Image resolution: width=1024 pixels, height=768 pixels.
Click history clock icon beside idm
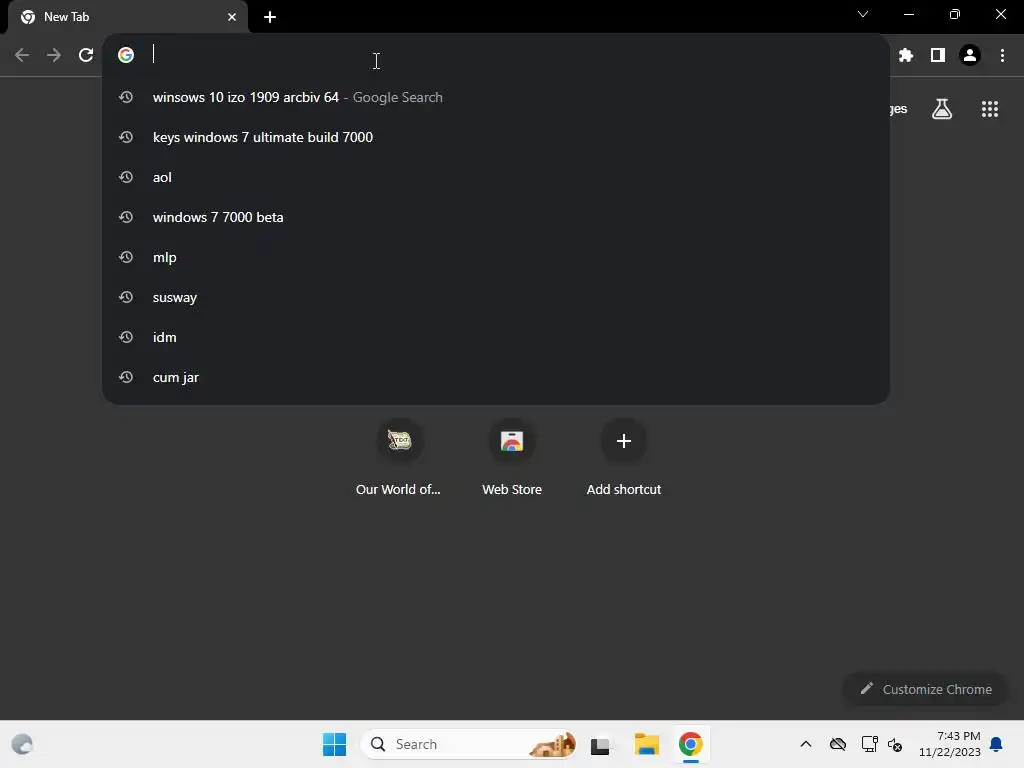point(126,337)
